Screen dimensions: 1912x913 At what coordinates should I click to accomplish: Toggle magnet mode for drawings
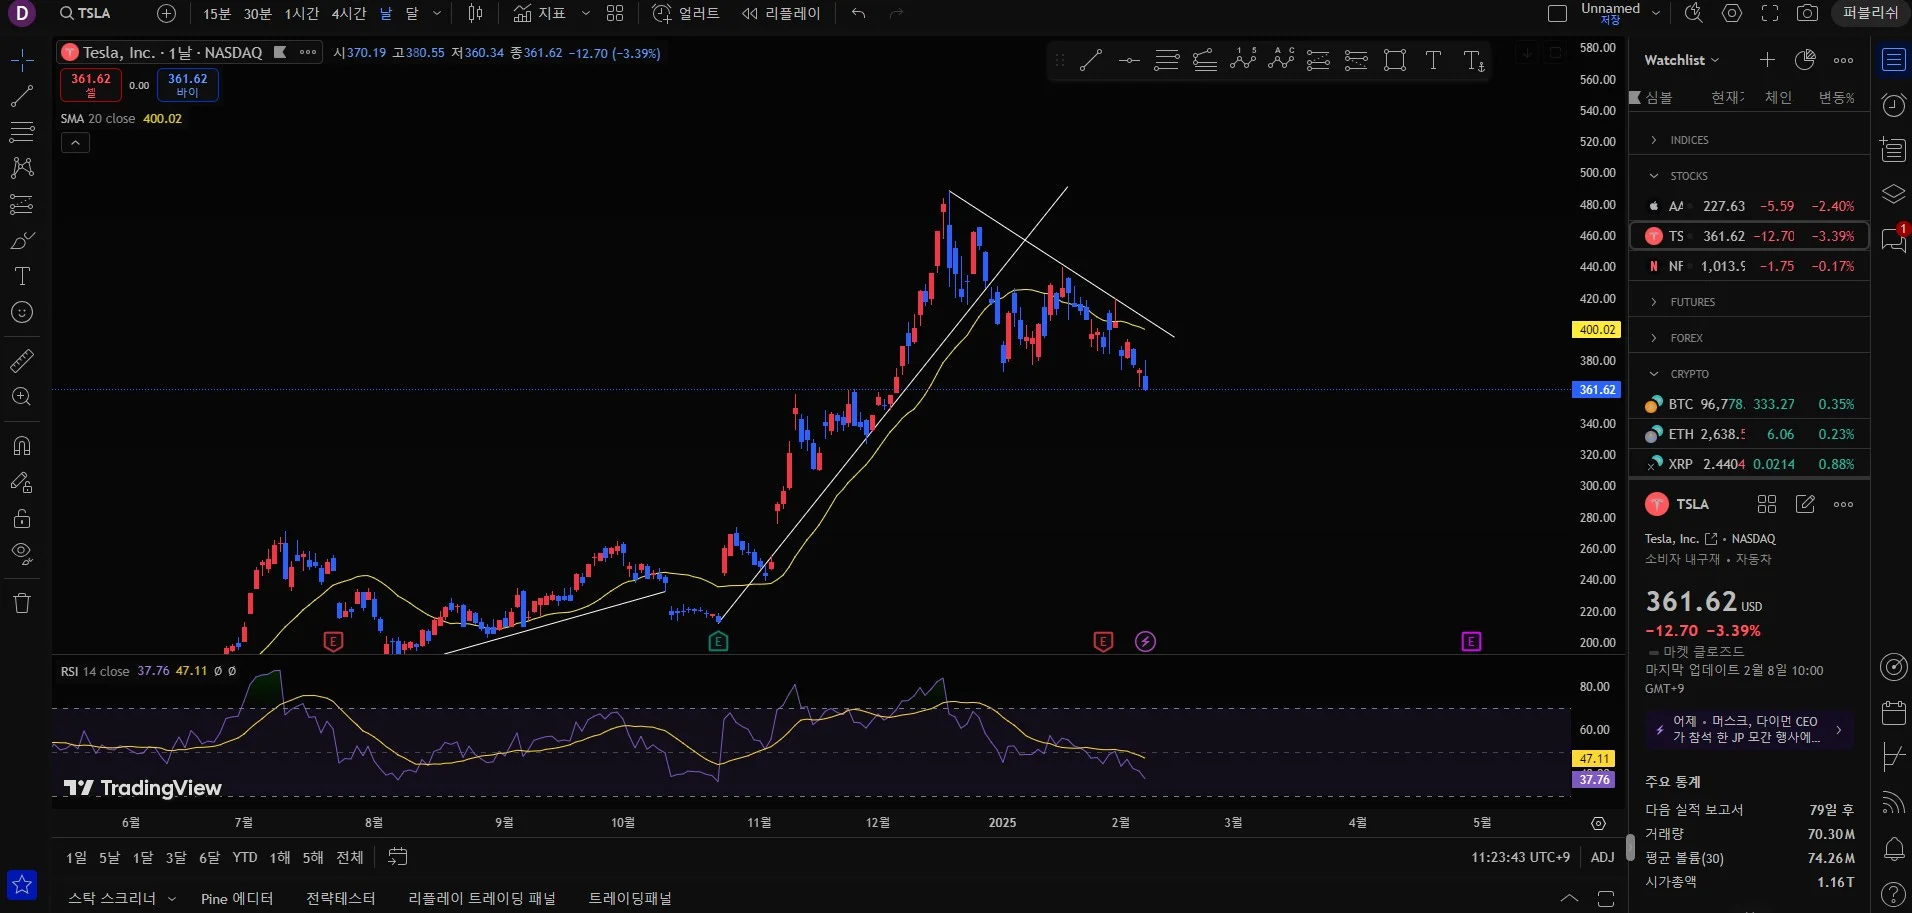(22, 446)
